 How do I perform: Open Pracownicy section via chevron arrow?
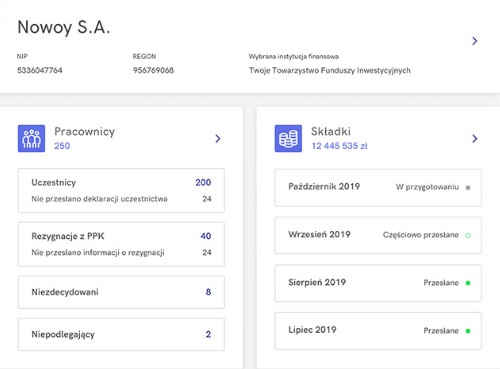pos(218,139)
